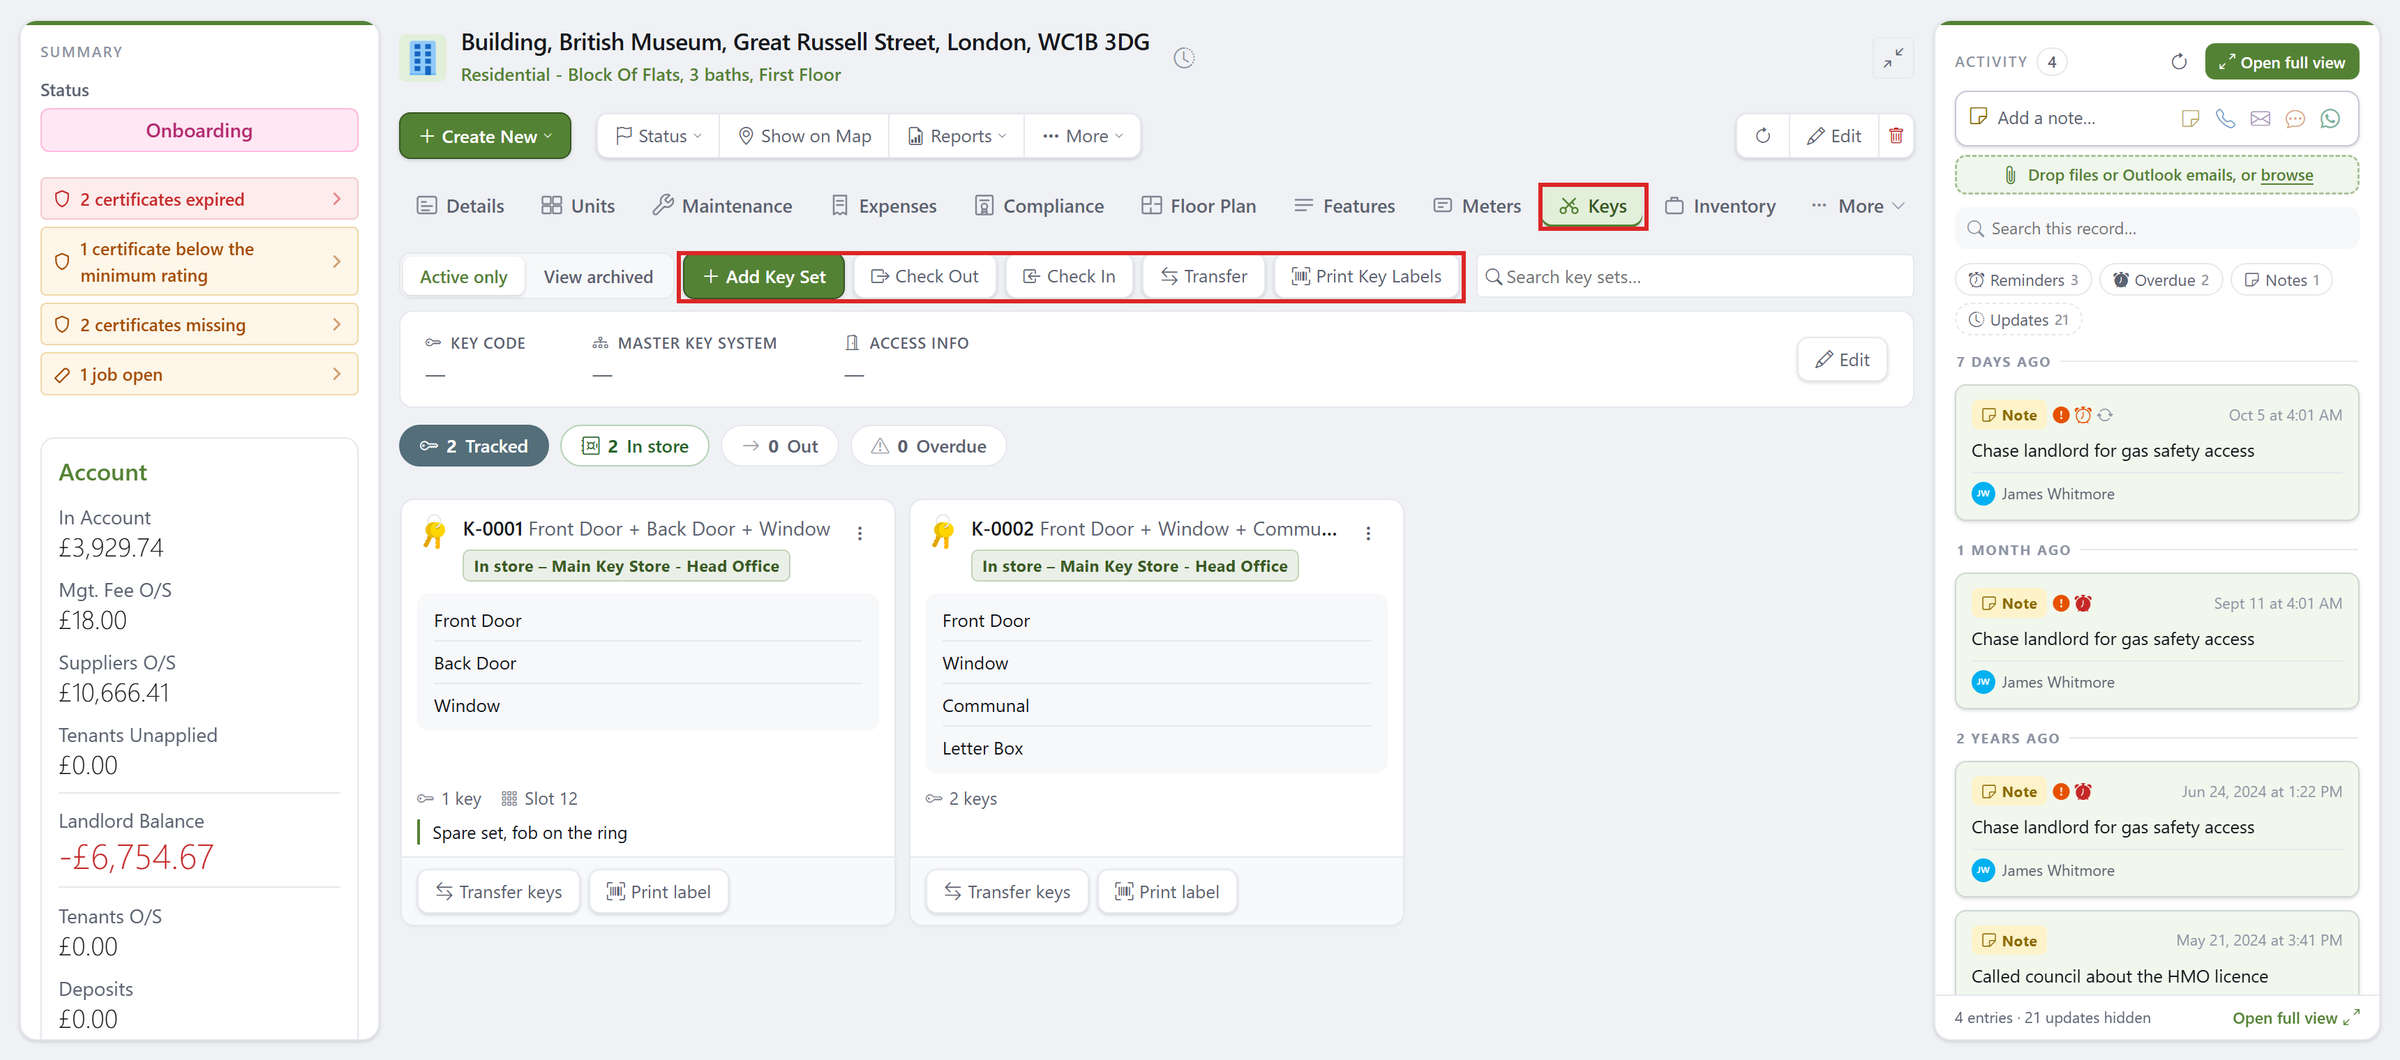Screen dimensions: 2400x1060
Task: Click the collapse panel arrows icon
Action: tap(1892, 58)
